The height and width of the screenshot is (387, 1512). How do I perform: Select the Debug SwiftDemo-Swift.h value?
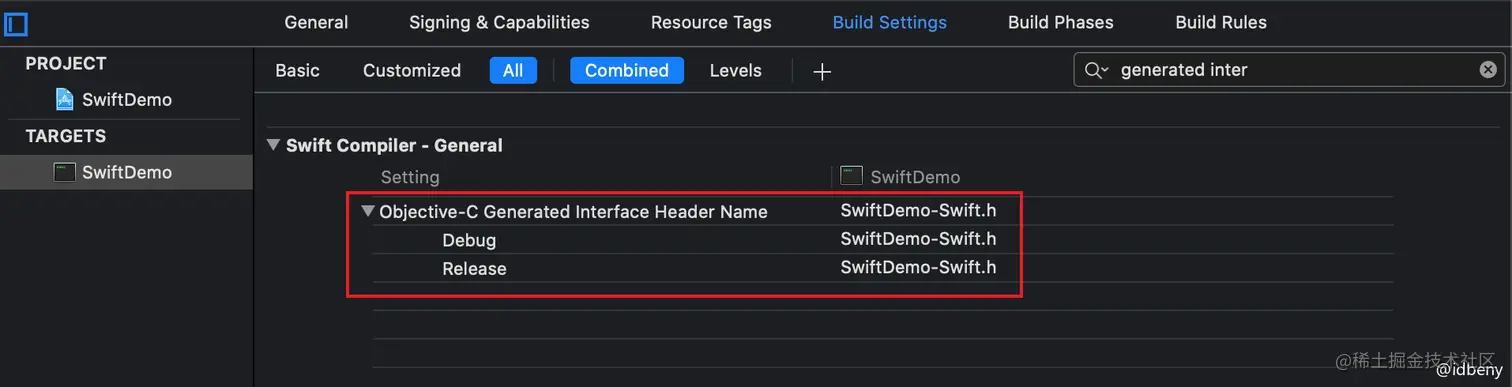918,239
